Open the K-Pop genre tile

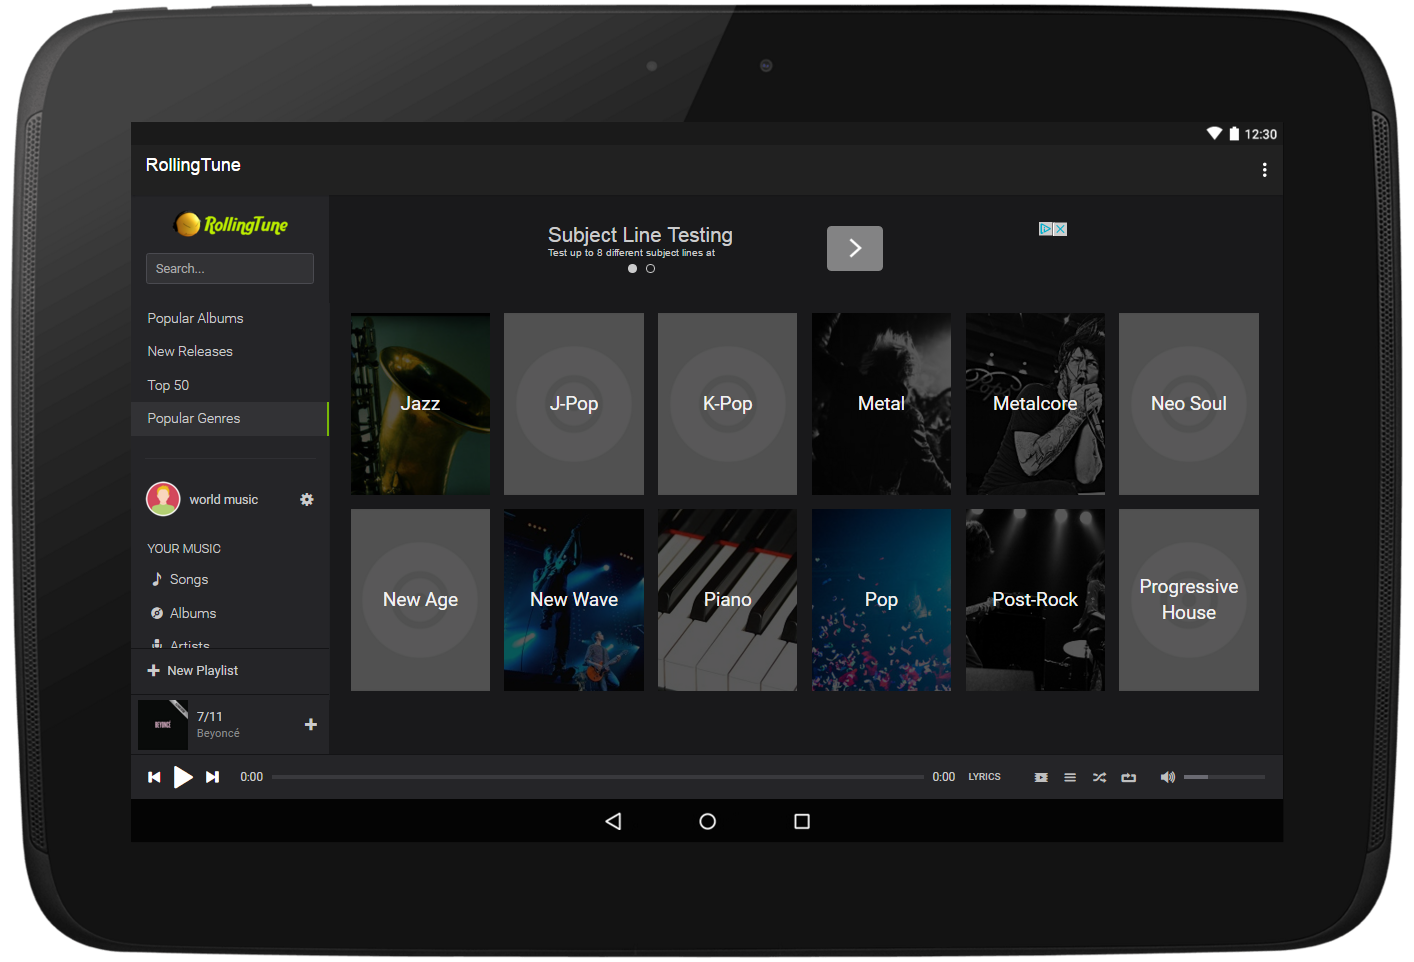(x=727, y=404)
